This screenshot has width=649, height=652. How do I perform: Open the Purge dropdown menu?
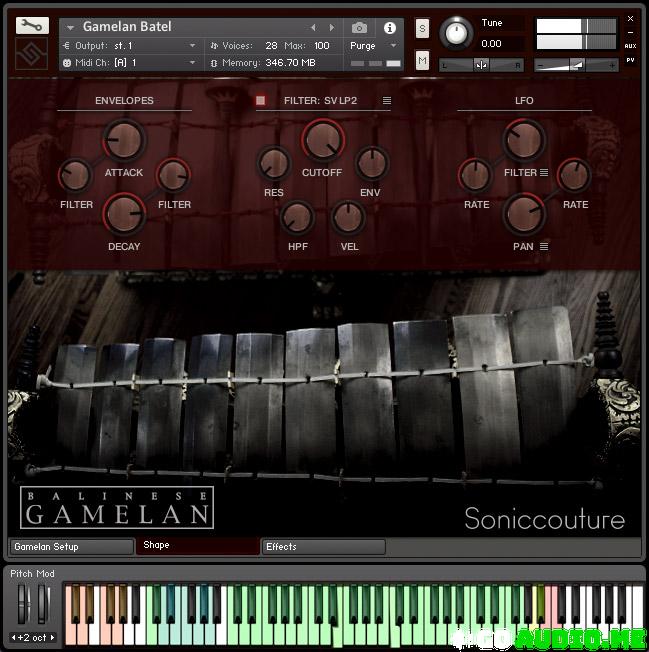[x=393, y=45]
